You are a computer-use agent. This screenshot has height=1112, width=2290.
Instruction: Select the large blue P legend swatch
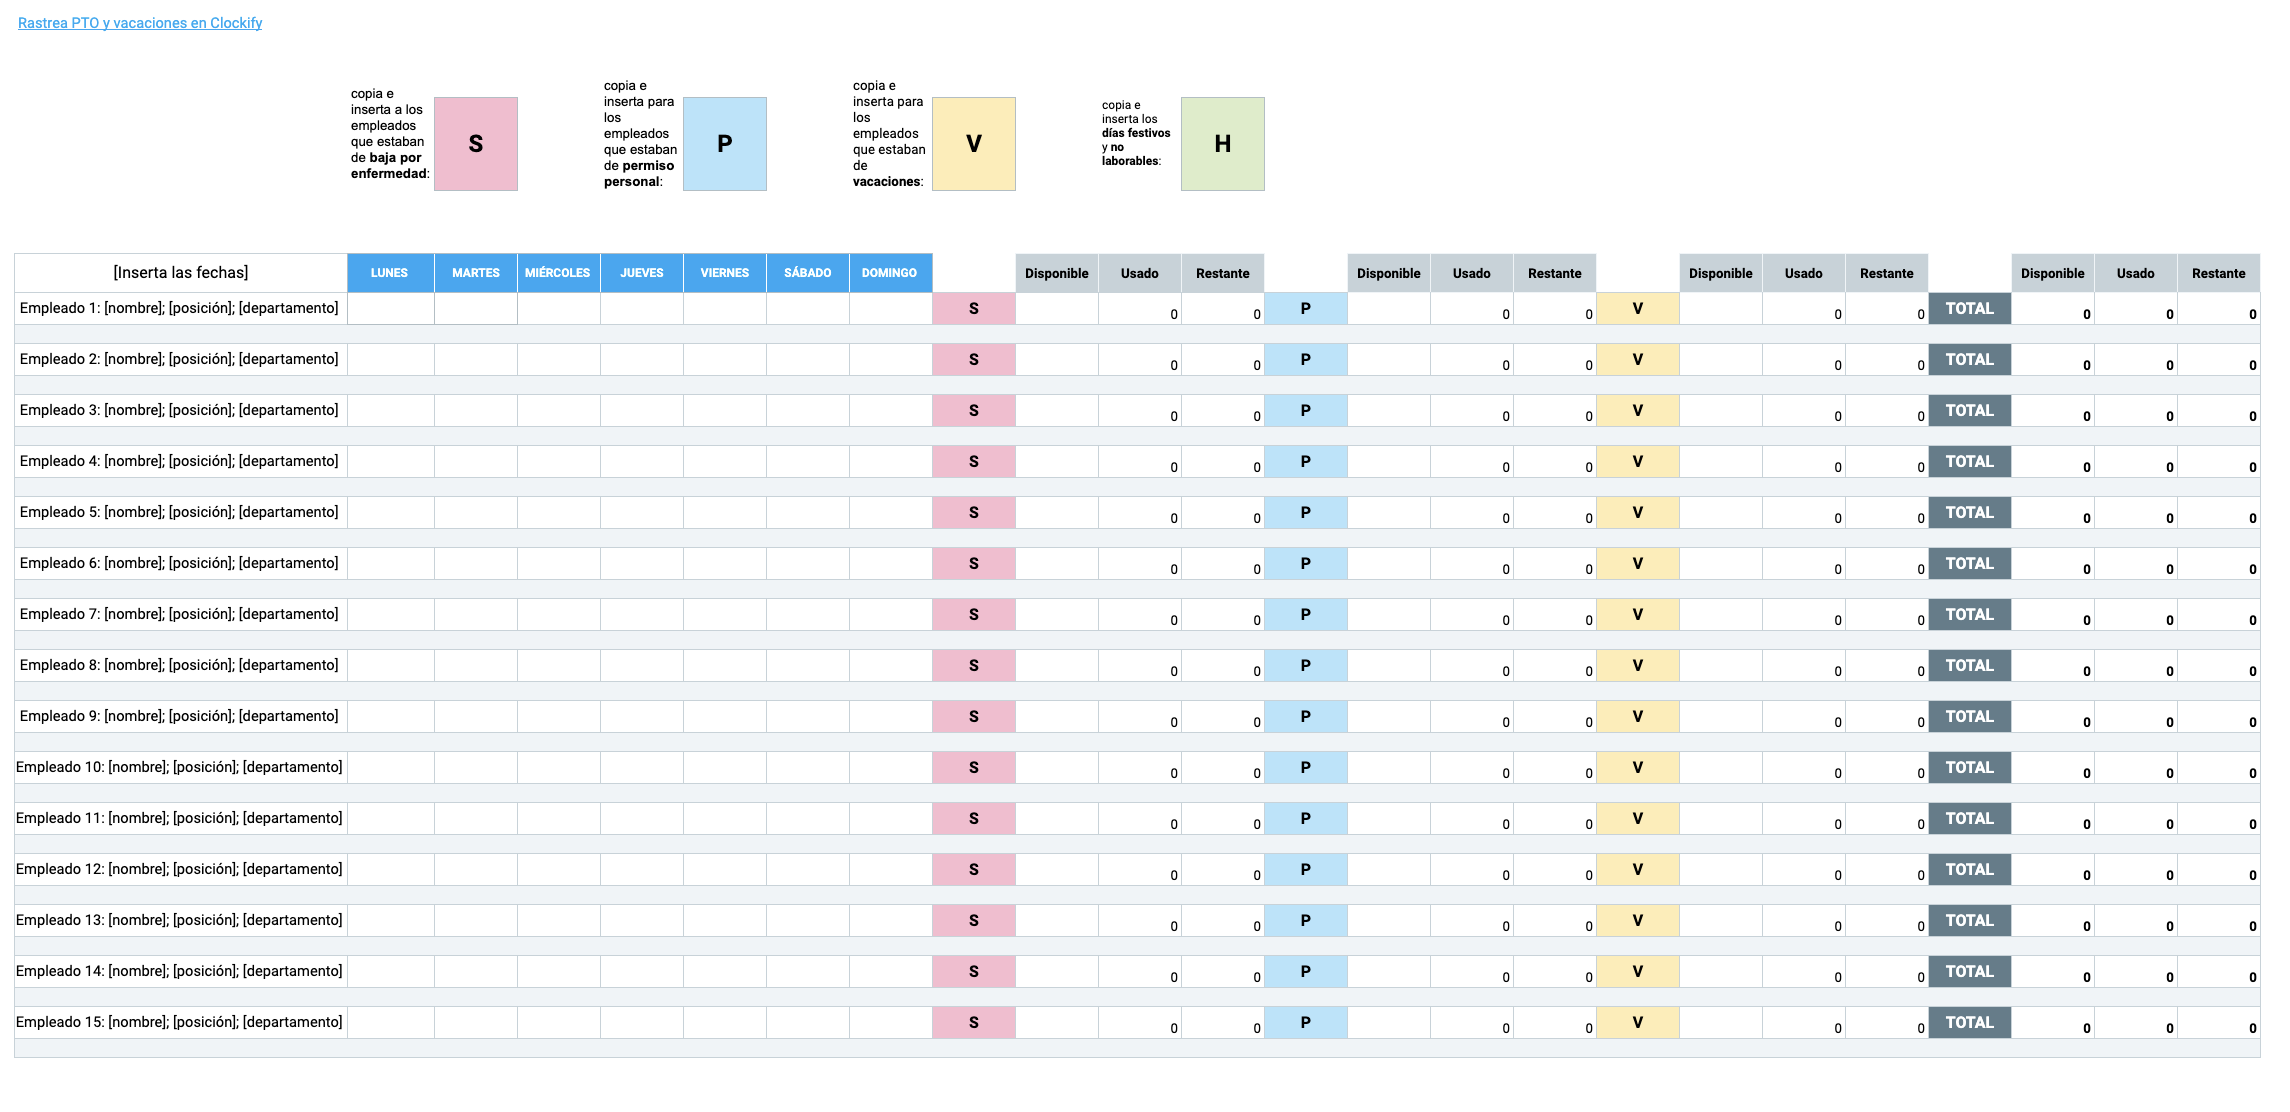725,144
